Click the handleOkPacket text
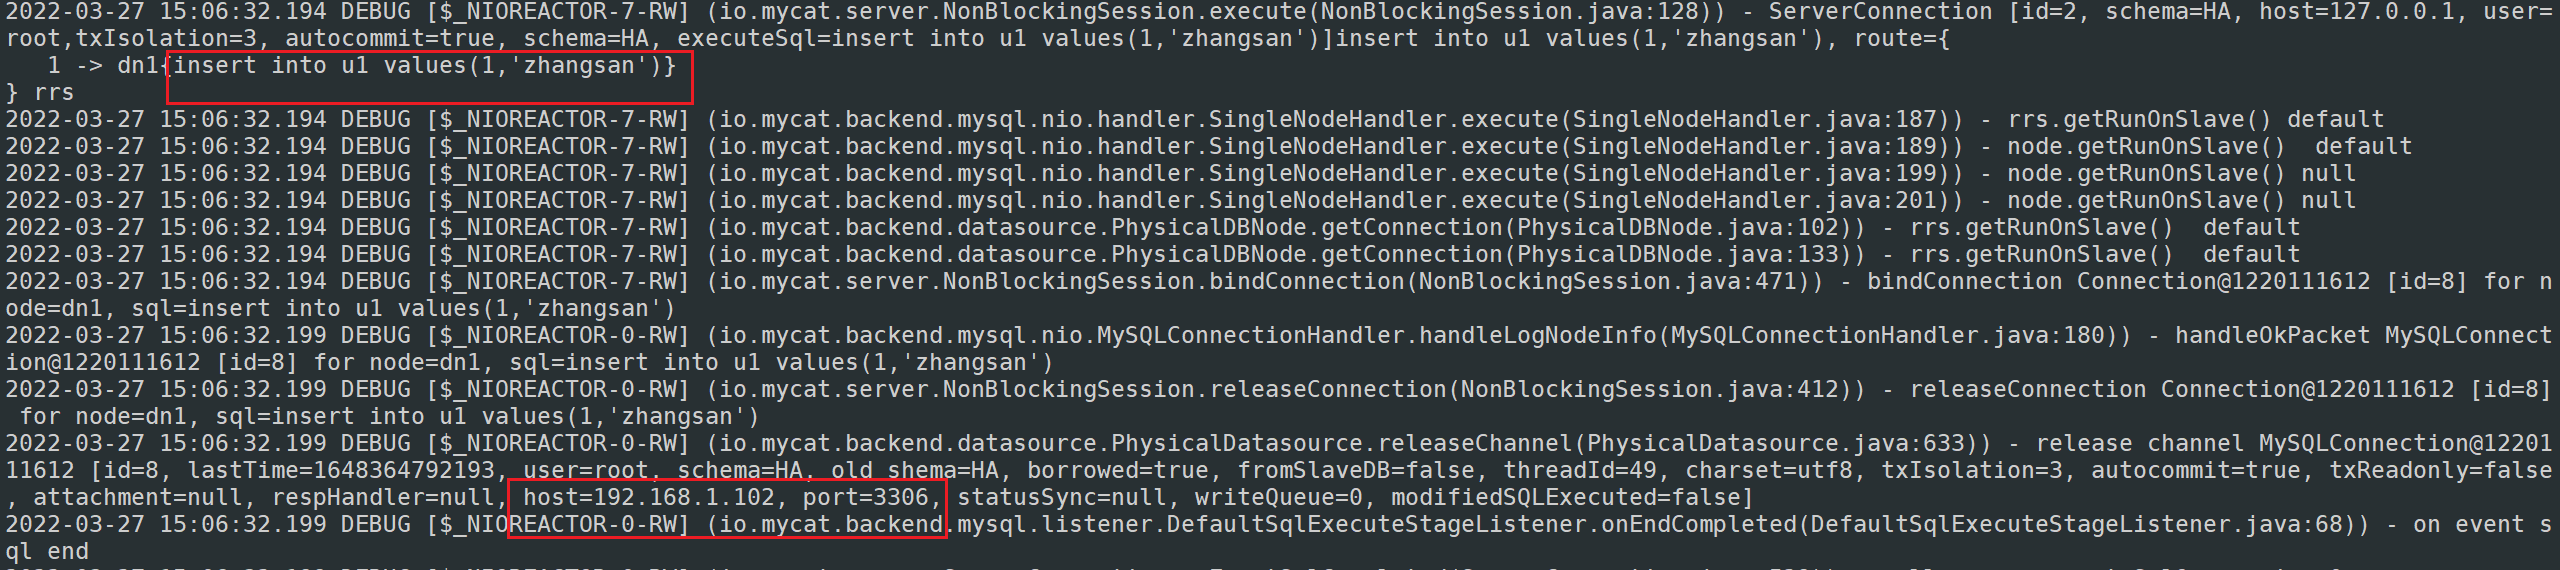 pyautogui.click(x=2272, y=336)
